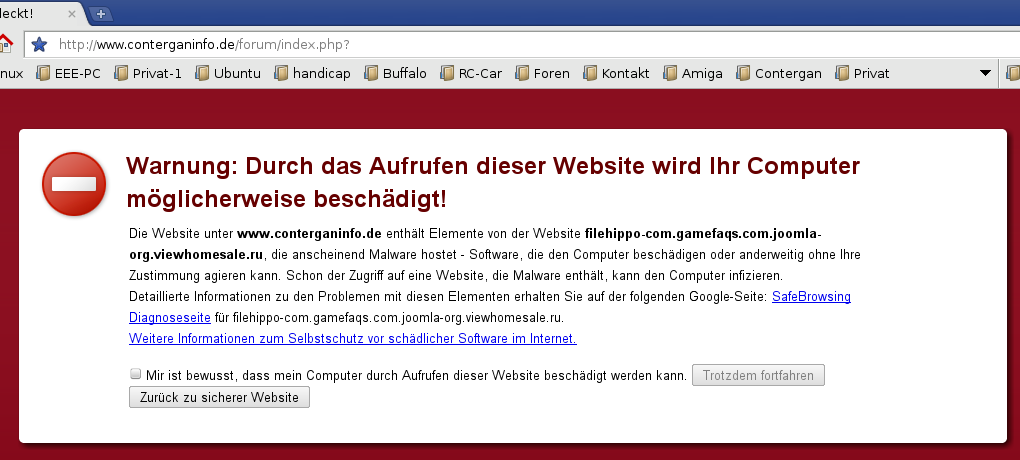Select the Foren bookmark folder
This screenshot has width=1020, height=460.
(542, 73)
